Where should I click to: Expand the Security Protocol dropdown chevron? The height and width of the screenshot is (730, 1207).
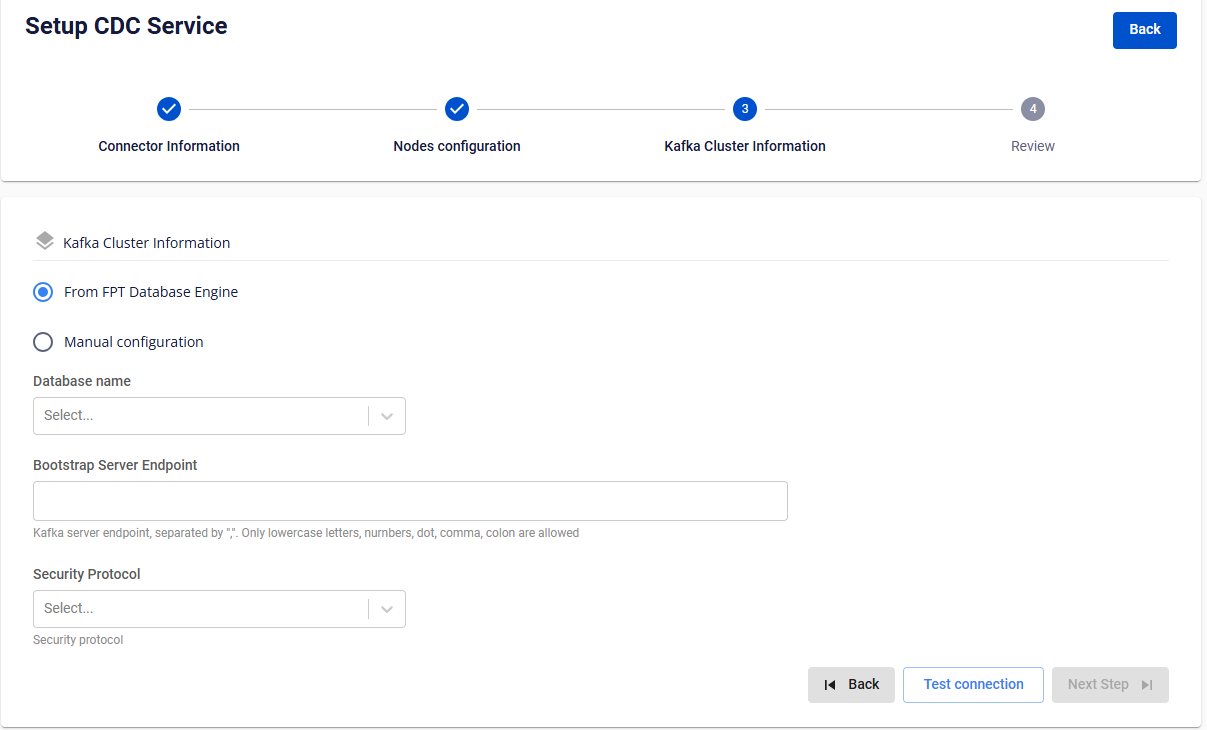tap(387, 609)
